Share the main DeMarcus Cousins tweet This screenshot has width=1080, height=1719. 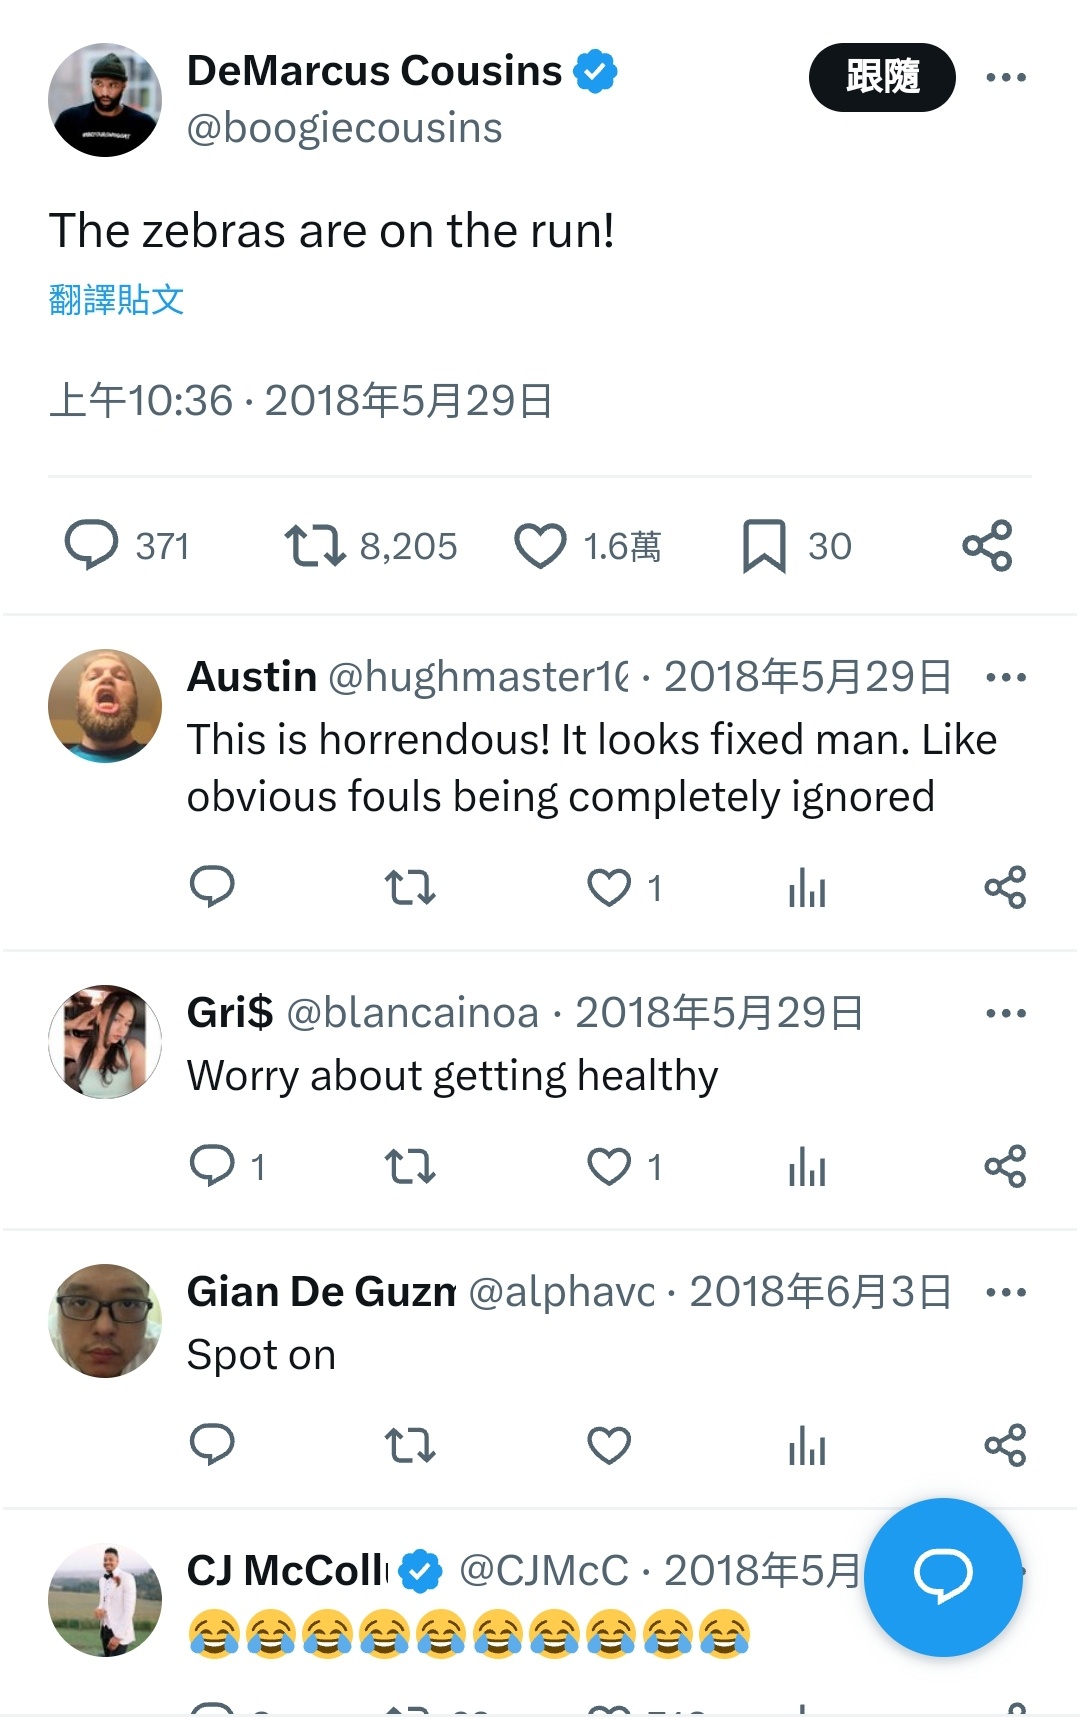[x=987, y=546]
